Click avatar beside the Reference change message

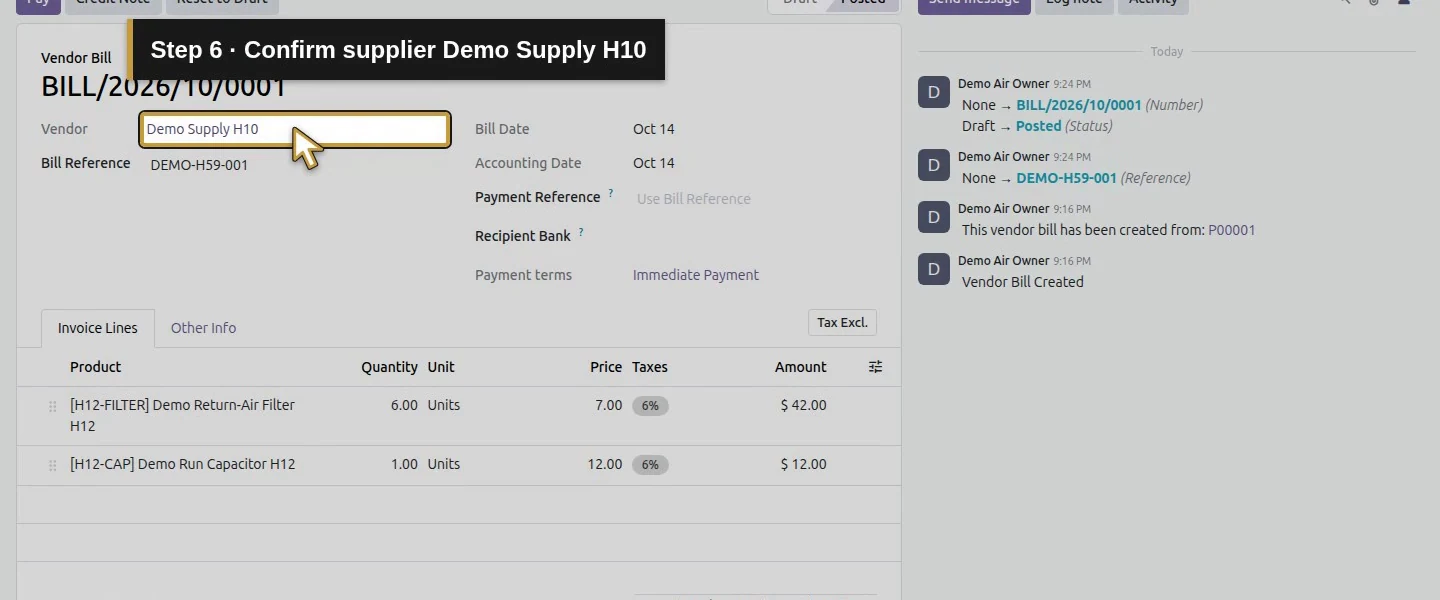pos(933,165)
